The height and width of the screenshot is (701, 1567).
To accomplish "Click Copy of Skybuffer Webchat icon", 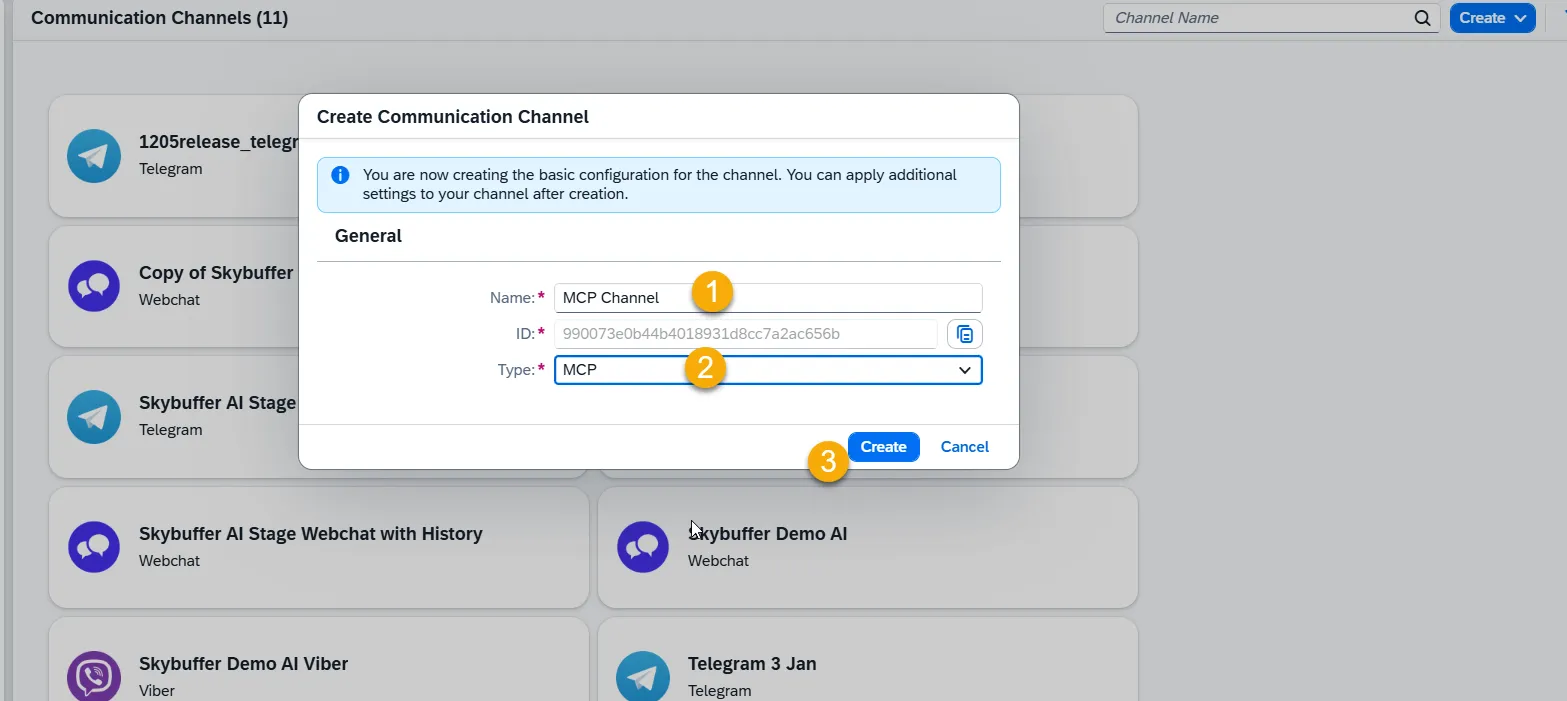I will pyautogui.click(x=94, y=286).
